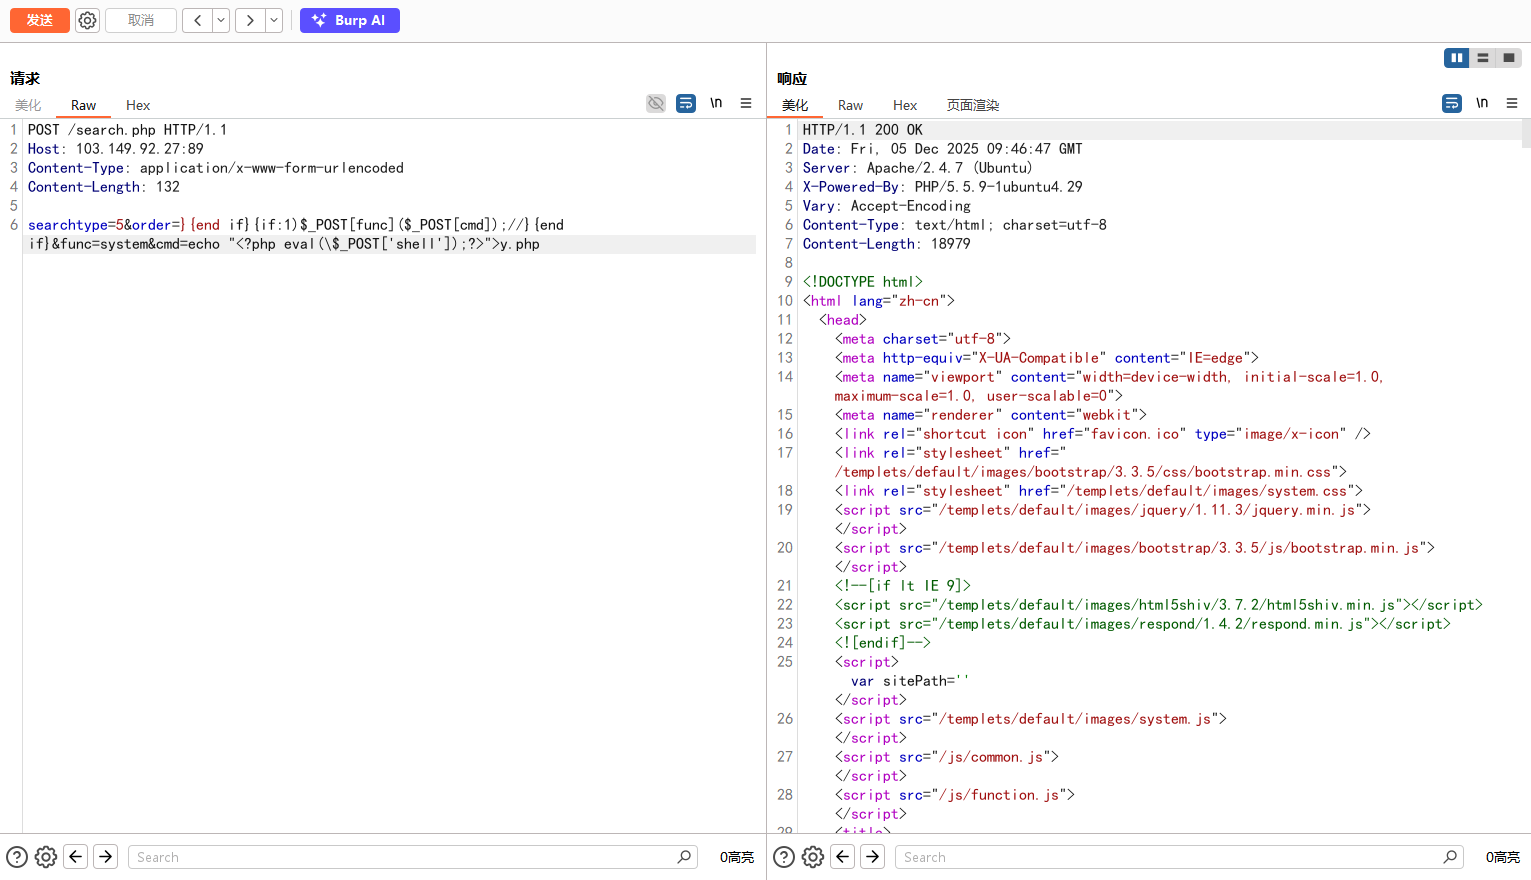Image resolution: width=1531 pixels, height=880 pixels.
Task: Open response search settings gear
Action: (813, 857)
